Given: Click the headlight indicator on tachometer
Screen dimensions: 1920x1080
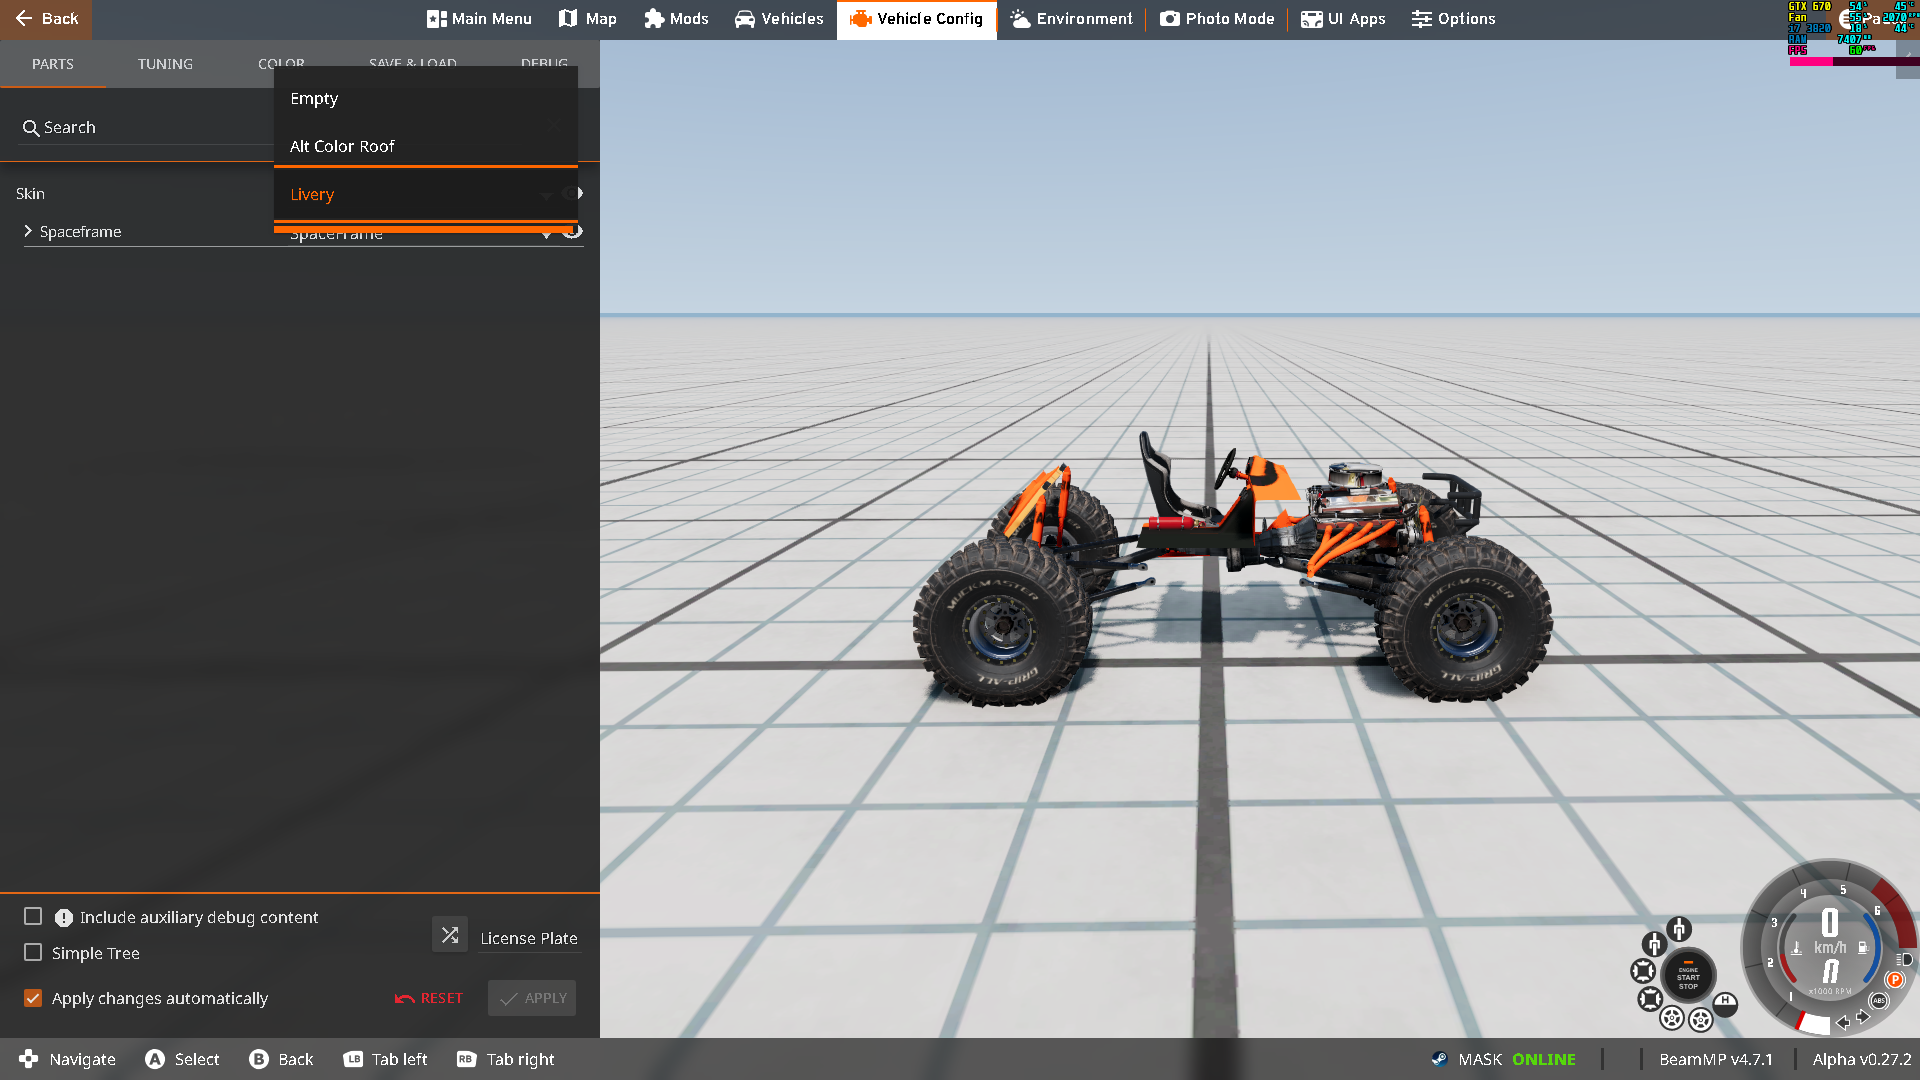Looking at the screenshot, I should pos(1905,960).
